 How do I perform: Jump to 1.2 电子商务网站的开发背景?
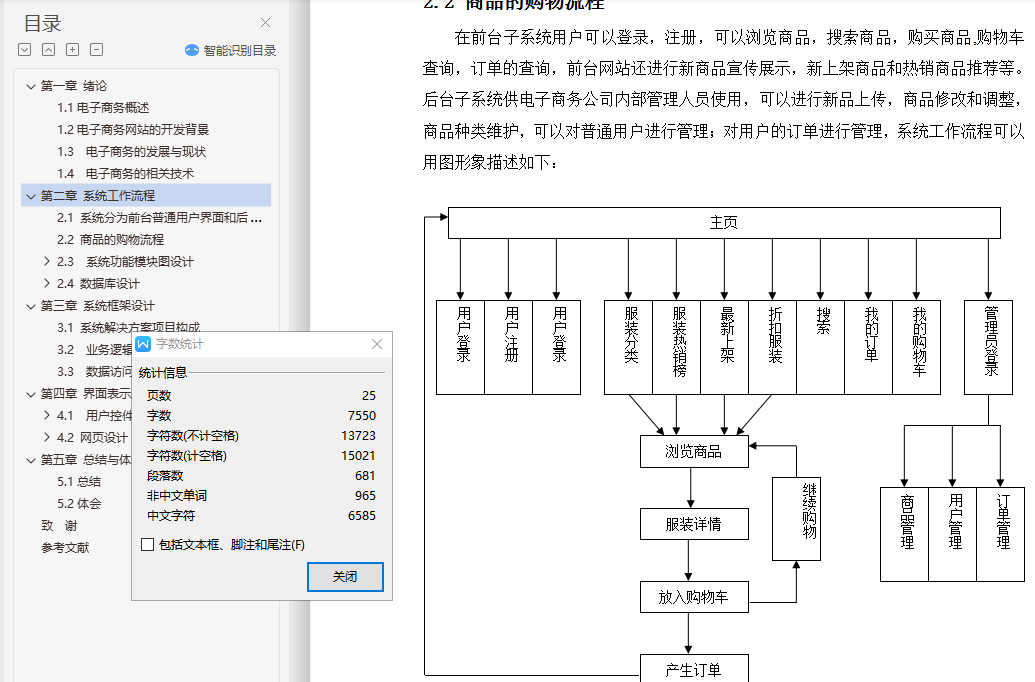pos(133,129)
